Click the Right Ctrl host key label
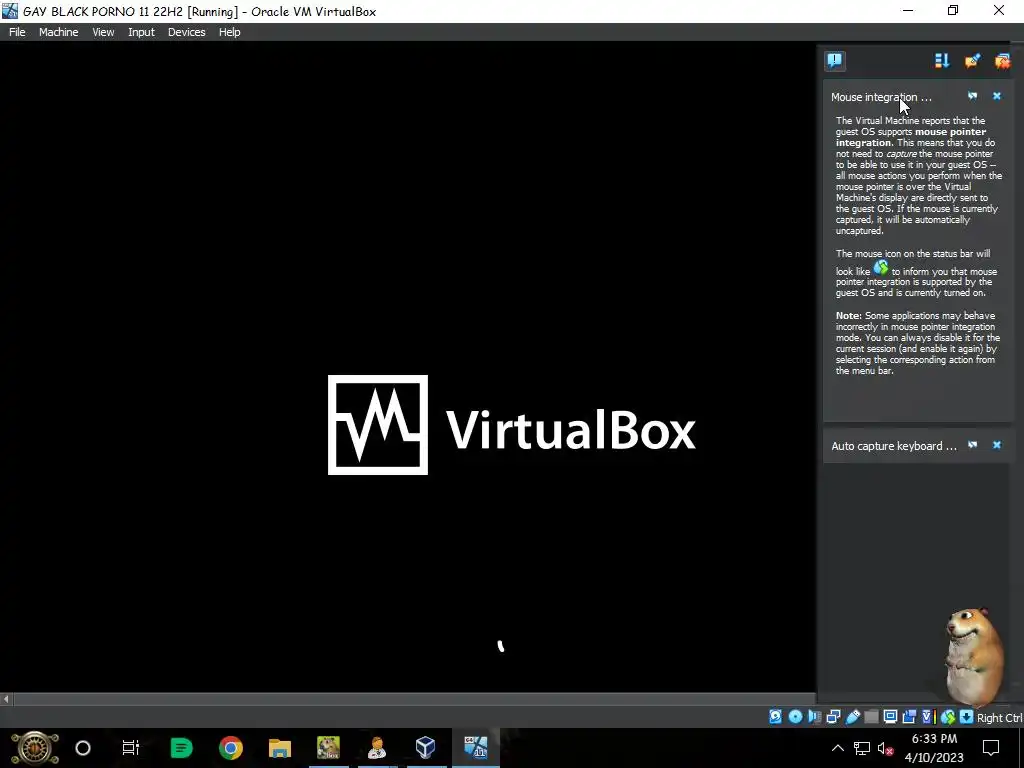This screenshot has height=768, width=1024. 999,718
